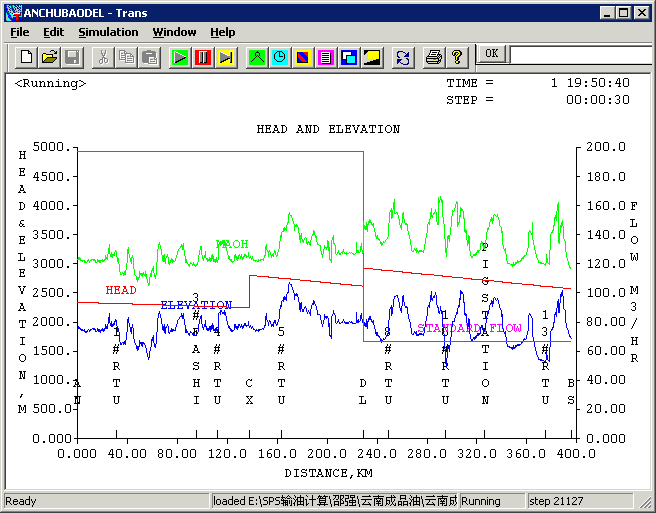Image resolution: width=656 pixels, height=513 pixels.
Task: Click the New file toolbar icon
Action: pyautogui.click(x=27, y=57)
